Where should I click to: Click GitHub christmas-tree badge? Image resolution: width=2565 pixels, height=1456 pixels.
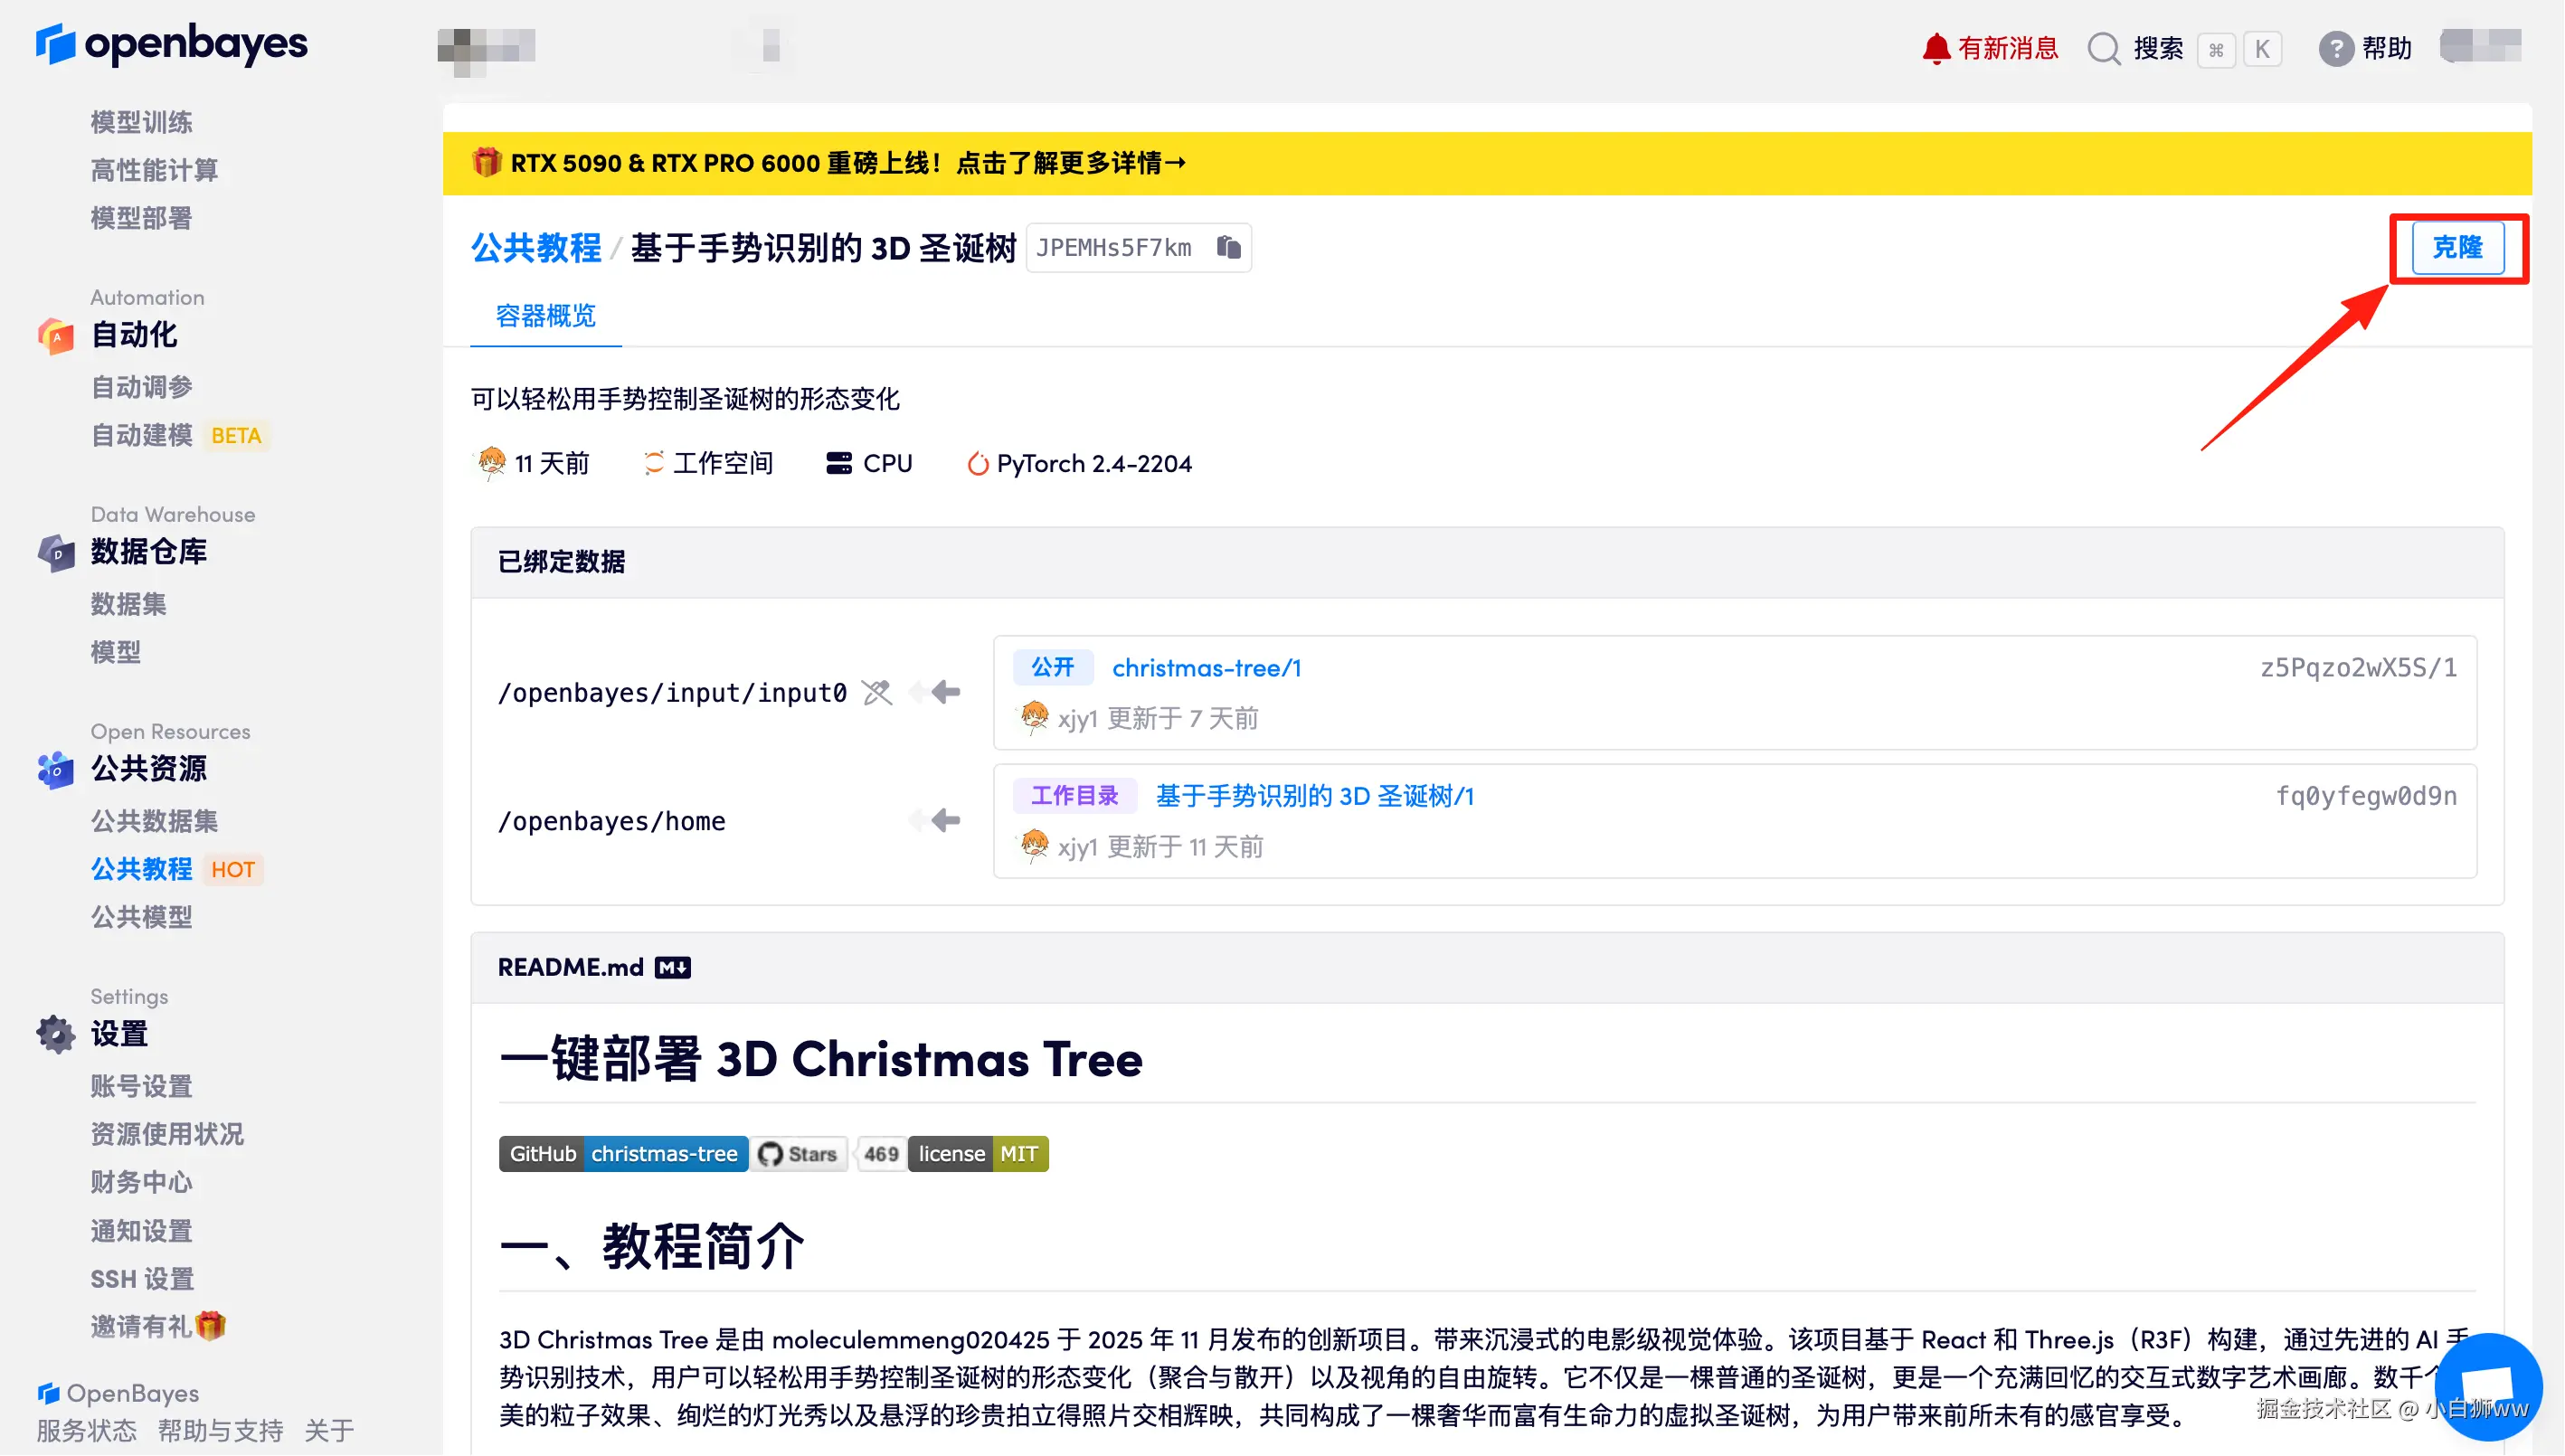click(x=623, y=1153)
